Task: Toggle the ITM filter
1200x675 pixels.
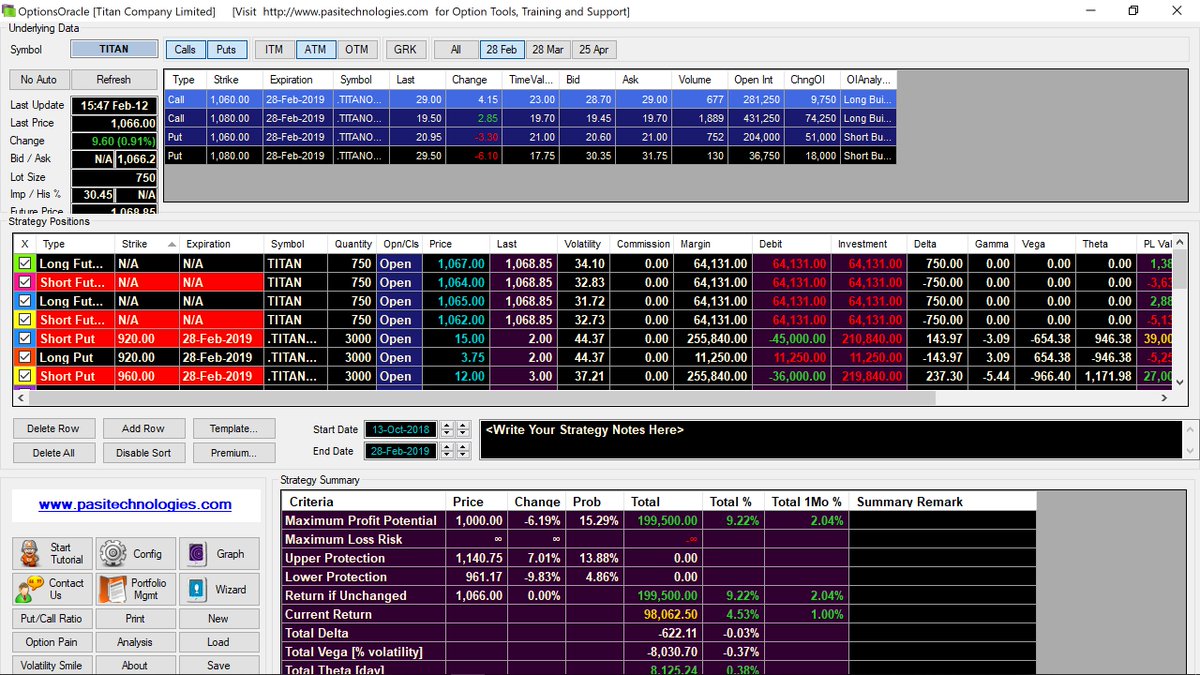Action: [274, 49]
